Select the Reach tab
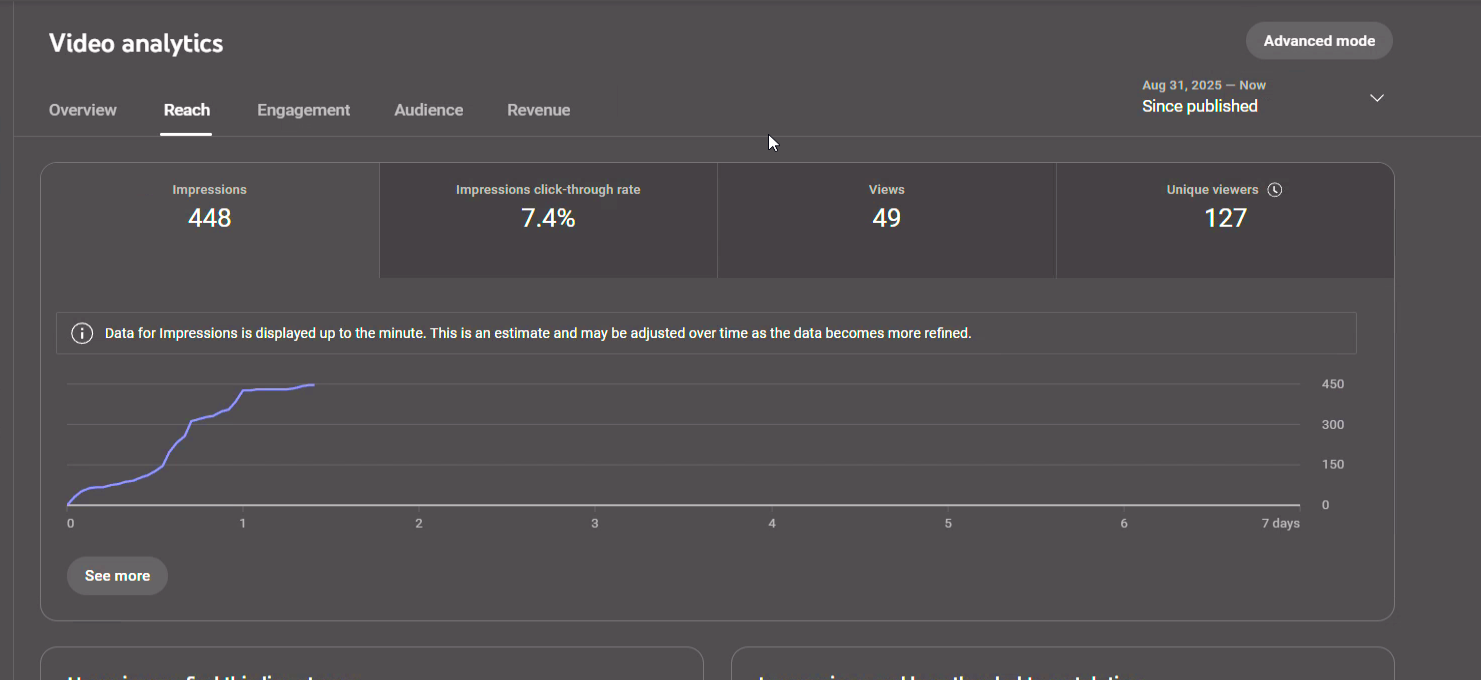Screen dimensions: 1481x680 click(187, 110)
